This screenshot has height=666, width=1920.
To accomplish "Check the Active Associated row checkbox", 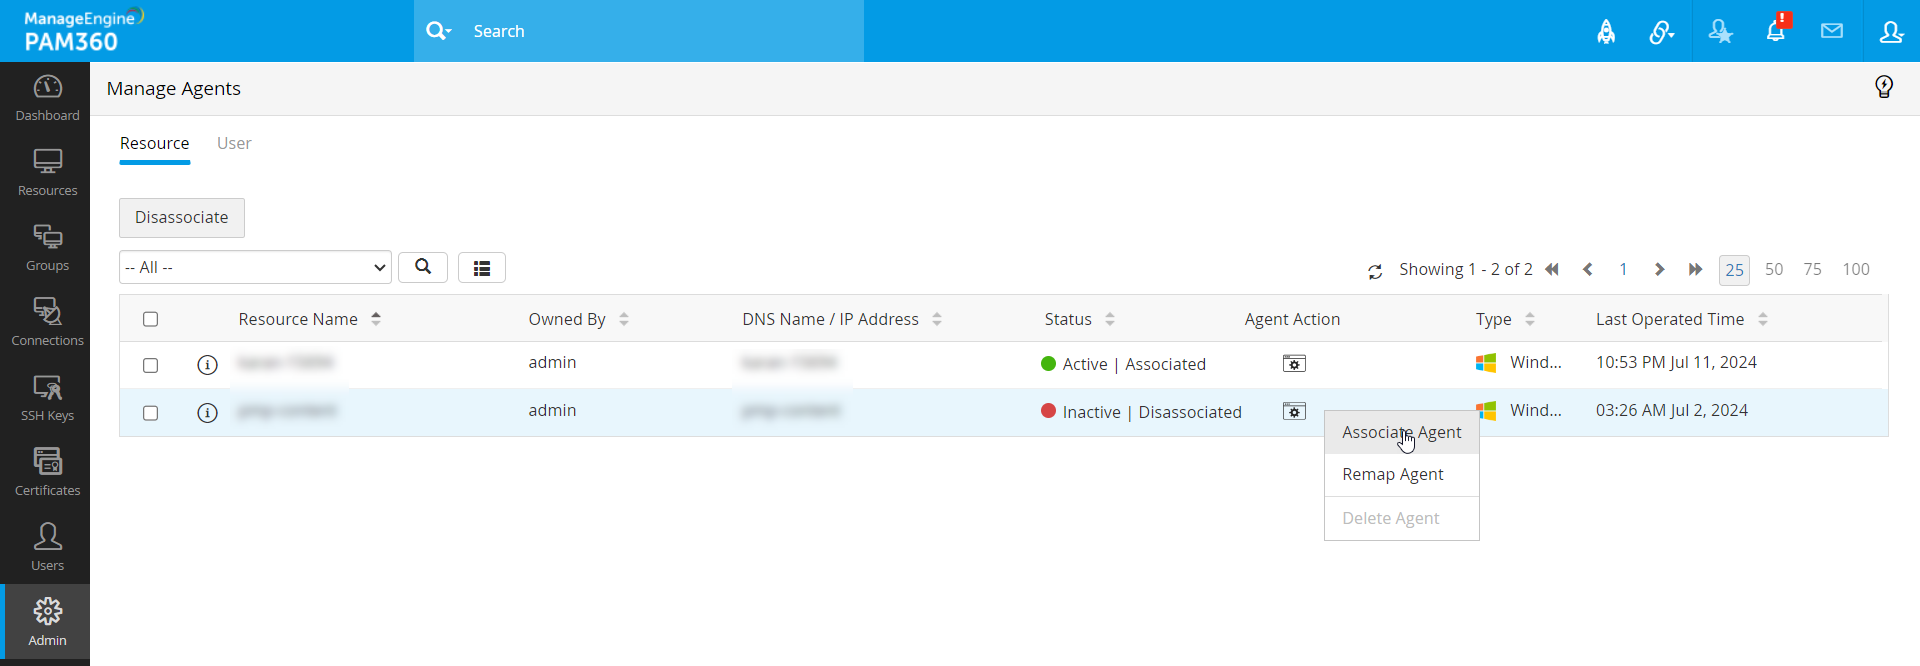I will click(x=151, y=365).
